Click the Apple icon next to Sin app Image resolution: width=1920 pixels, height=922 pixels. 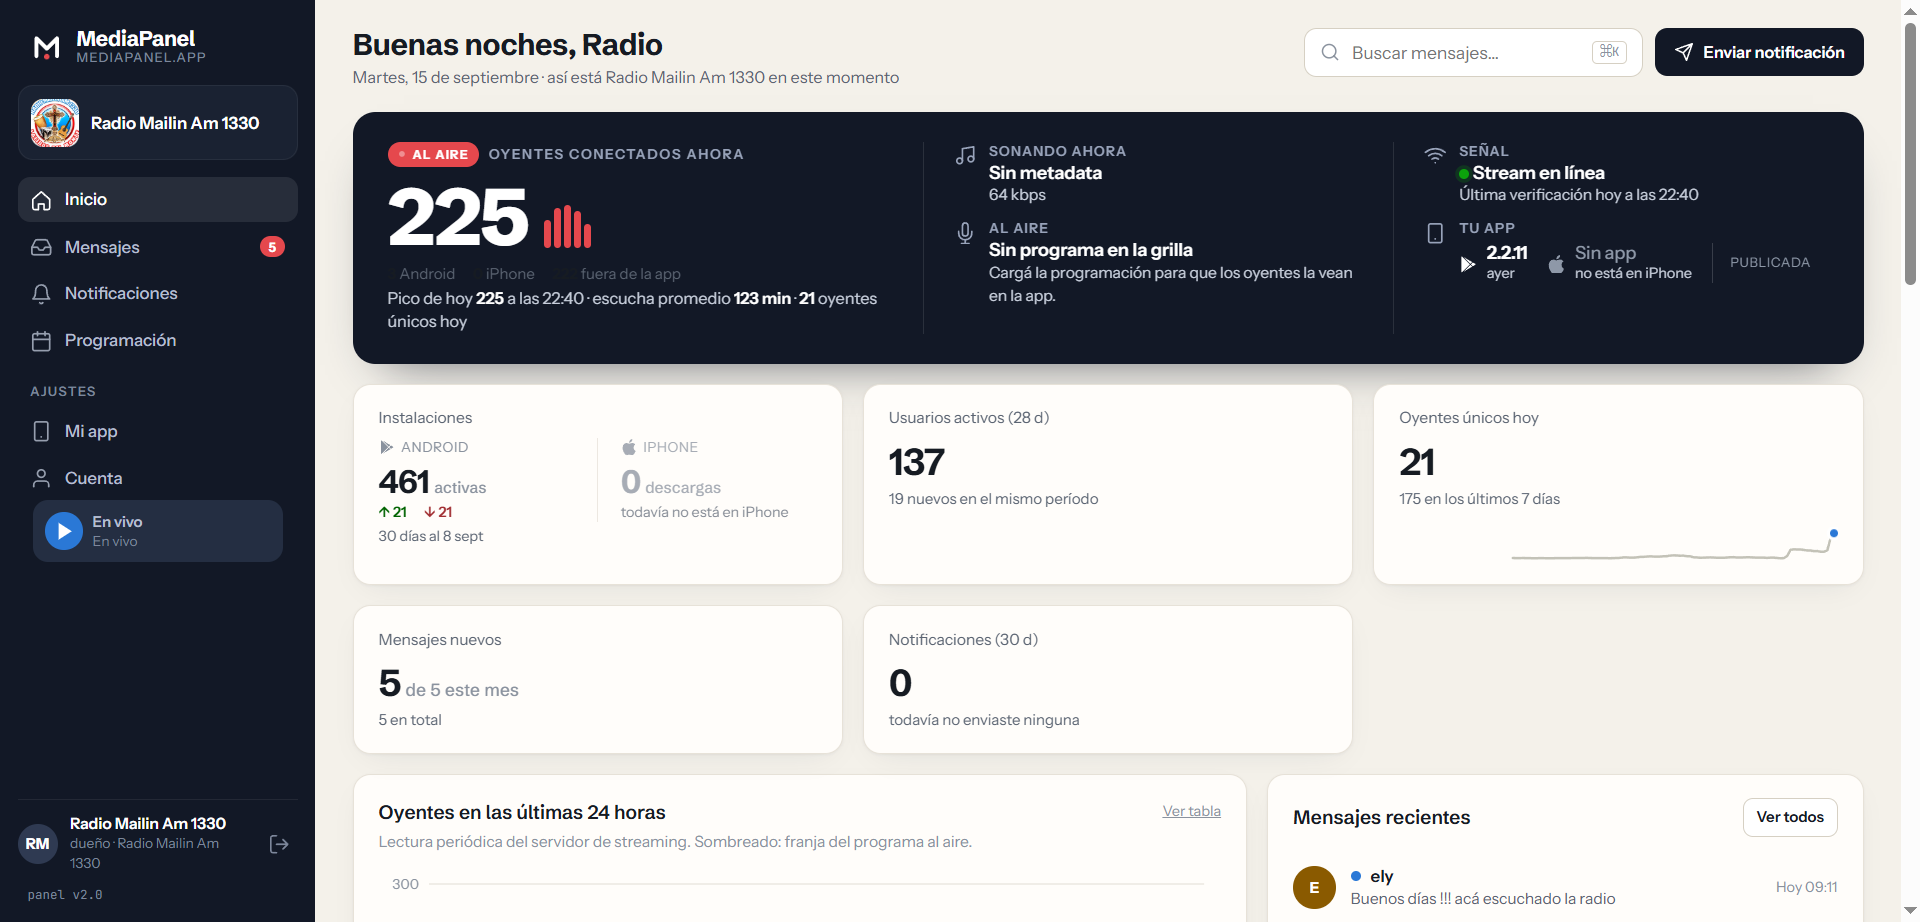(x=1556, y=264)
